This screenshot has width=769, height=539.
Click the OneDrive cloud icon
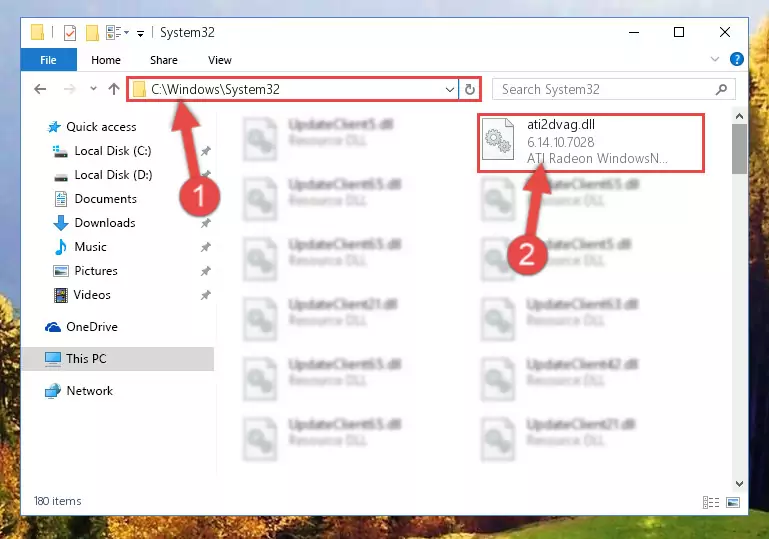pyautogui.click(x=53, y=327)
